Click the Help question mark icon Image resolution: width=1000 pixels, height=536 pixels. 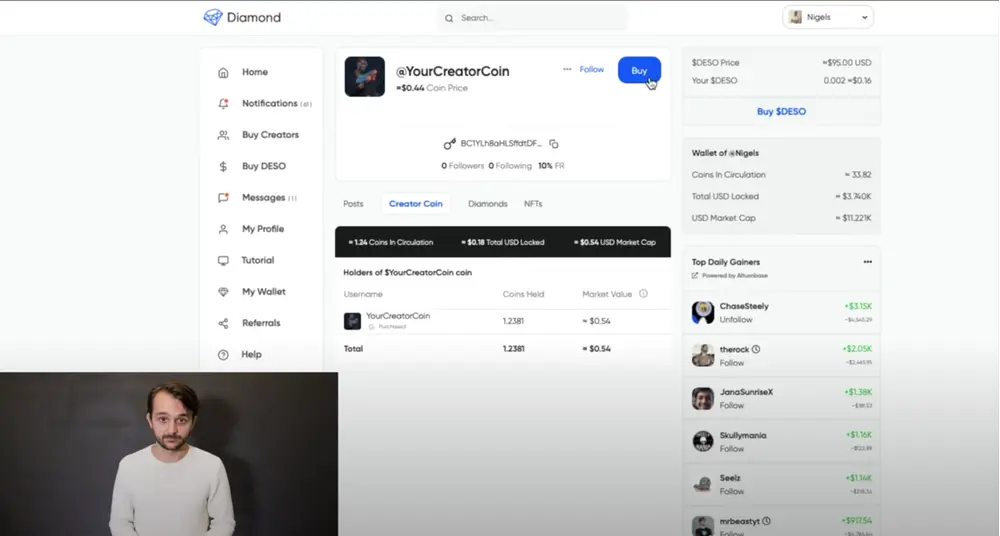pyautogui.click(x=223, y=354)
